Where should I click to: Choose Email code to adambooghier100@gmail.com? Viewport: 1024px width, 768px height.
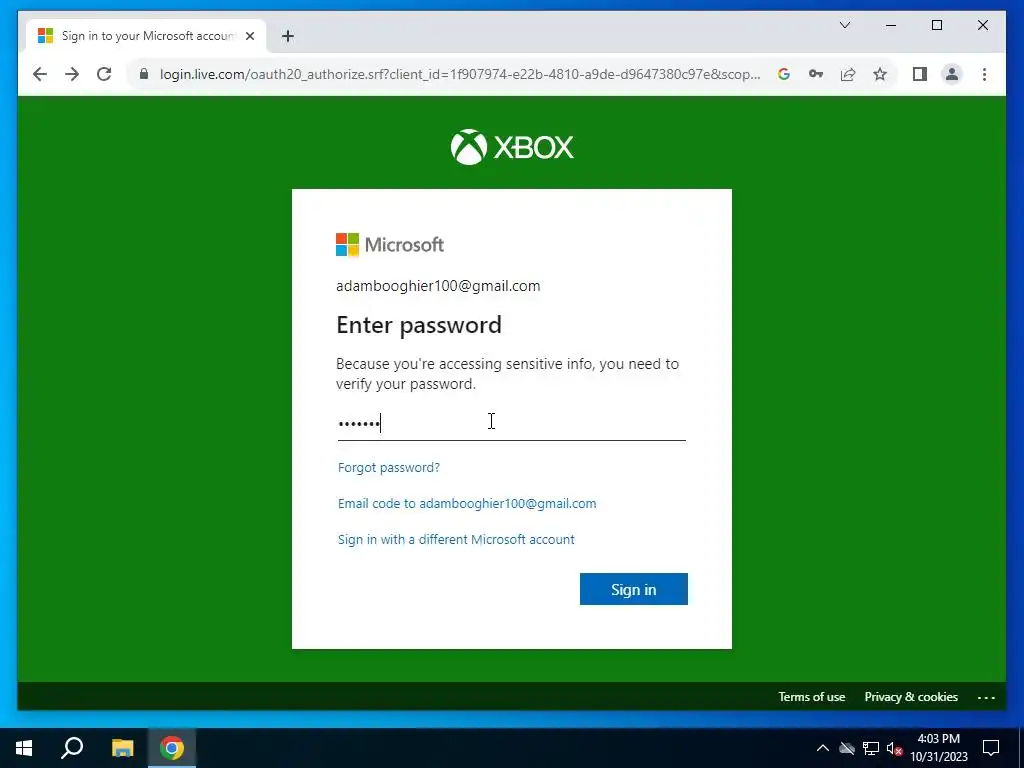[467, 504]
